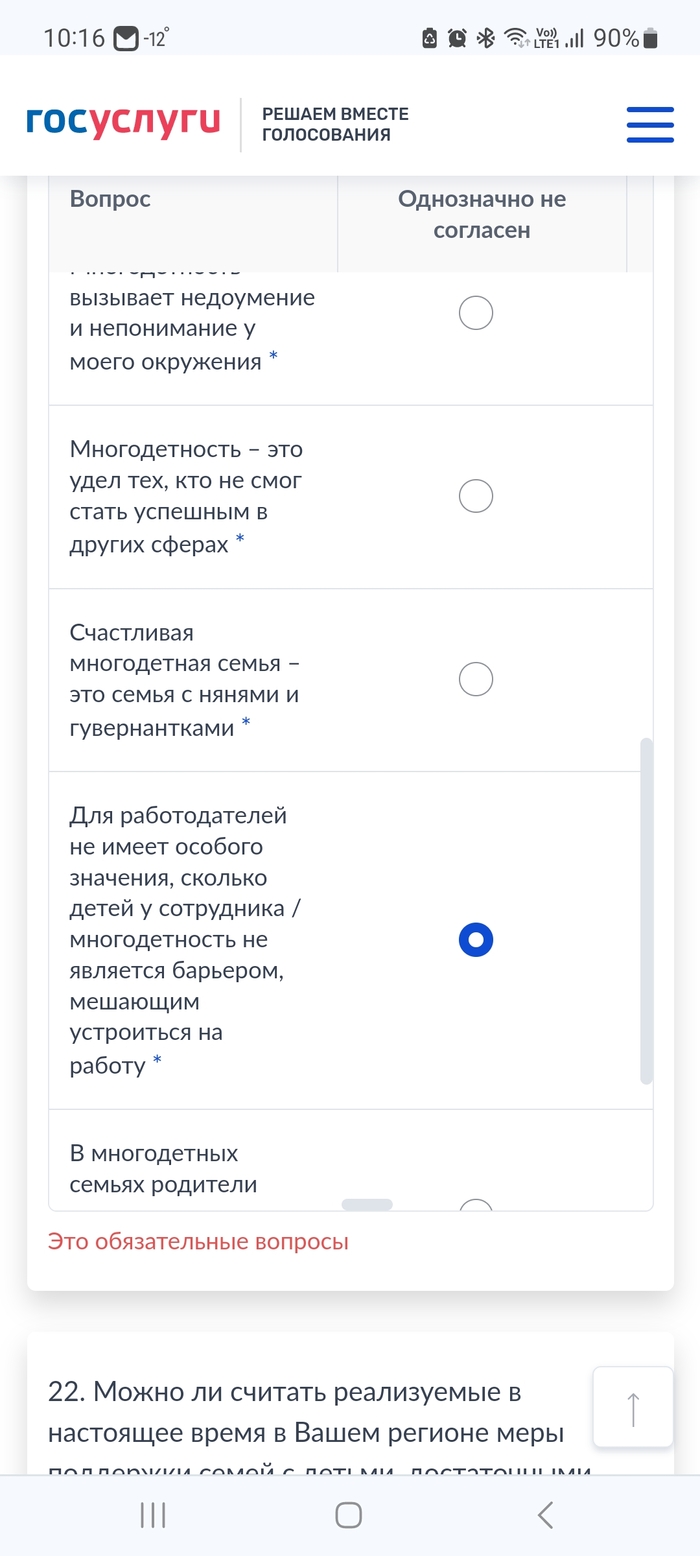This screenshot has height=1556, width=700.
Task: Select the radio button for 'Счастливая многодетная семья'
Action: click(476, 678)
